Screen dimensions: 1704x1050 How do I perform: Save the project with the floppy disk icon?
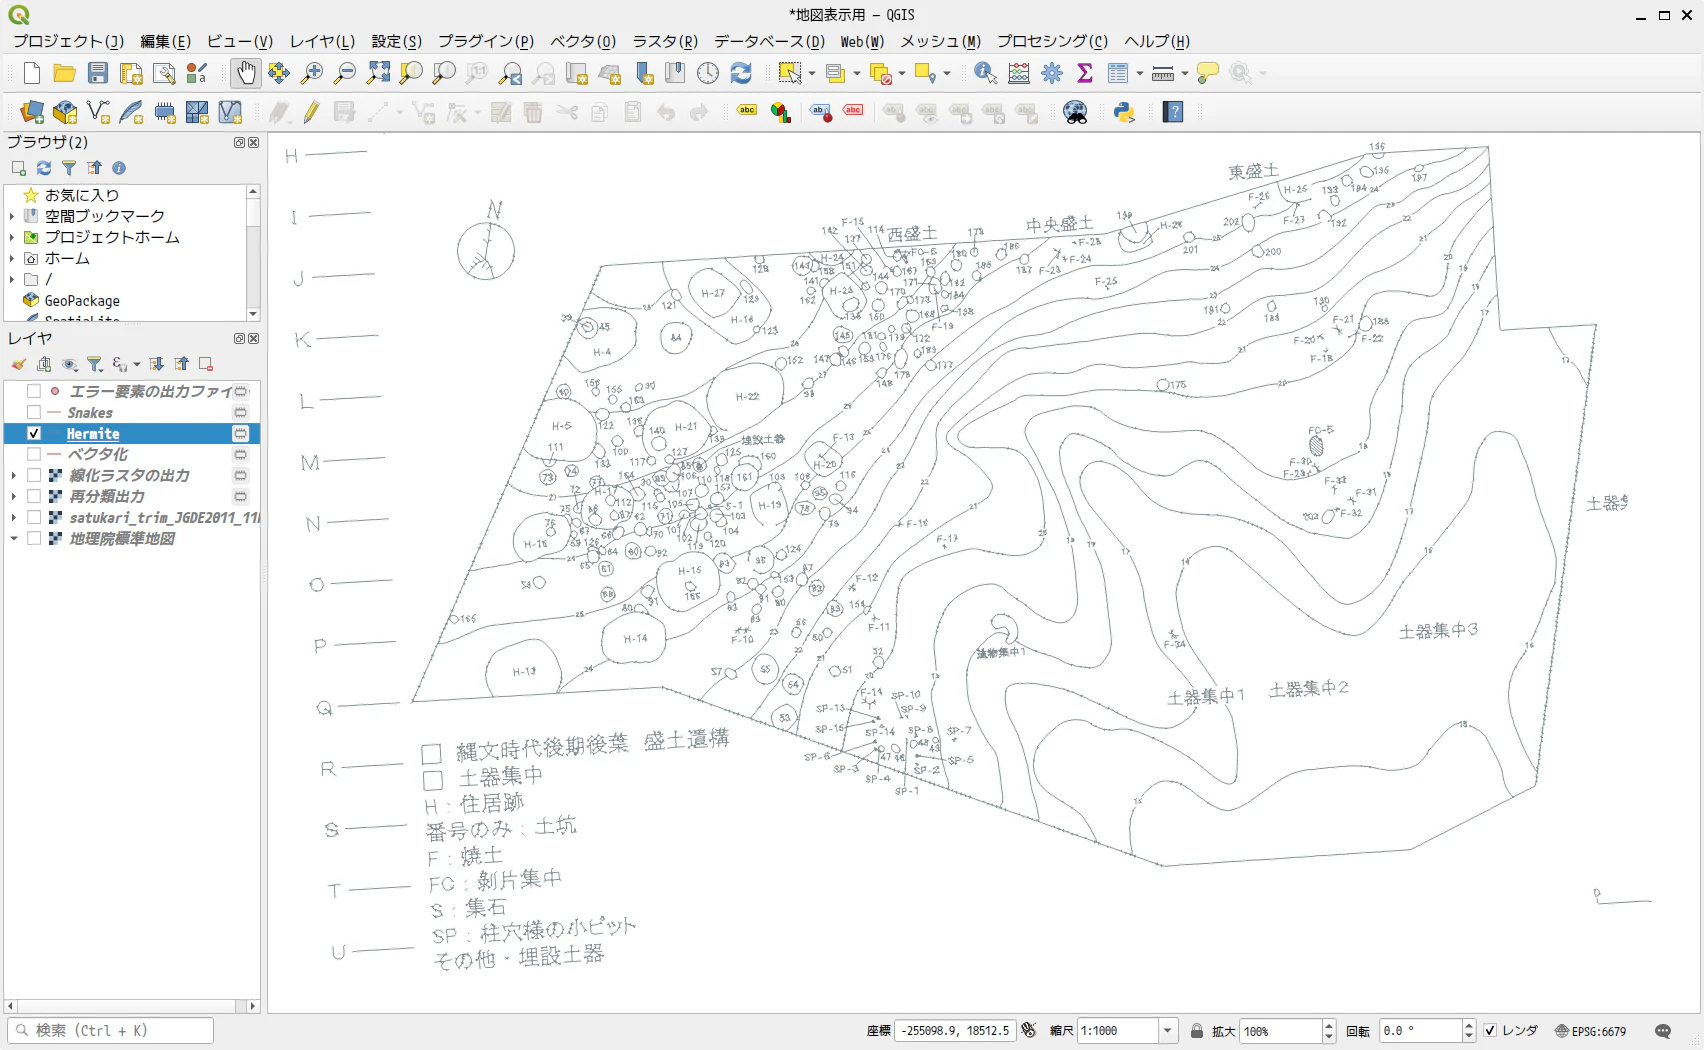[98, 73]
